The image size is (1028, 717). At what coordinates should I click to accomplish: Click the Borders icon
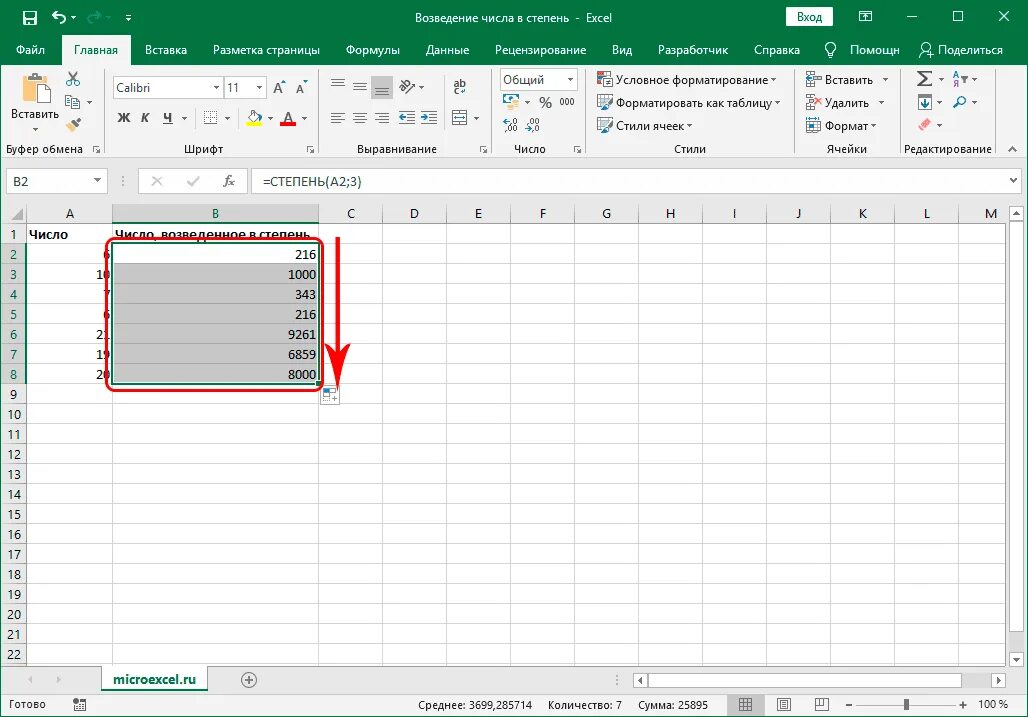(x=210, y=118)
